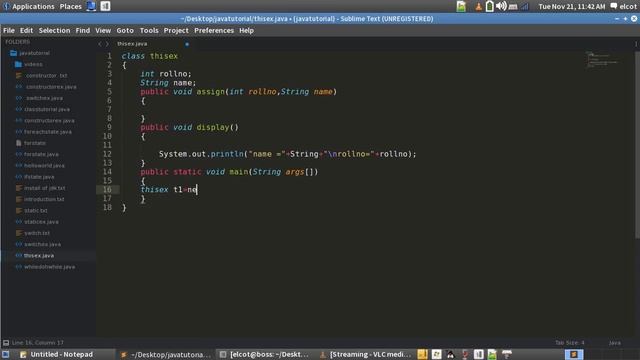Open helloworld.java from the sidebar

point(44,166)
